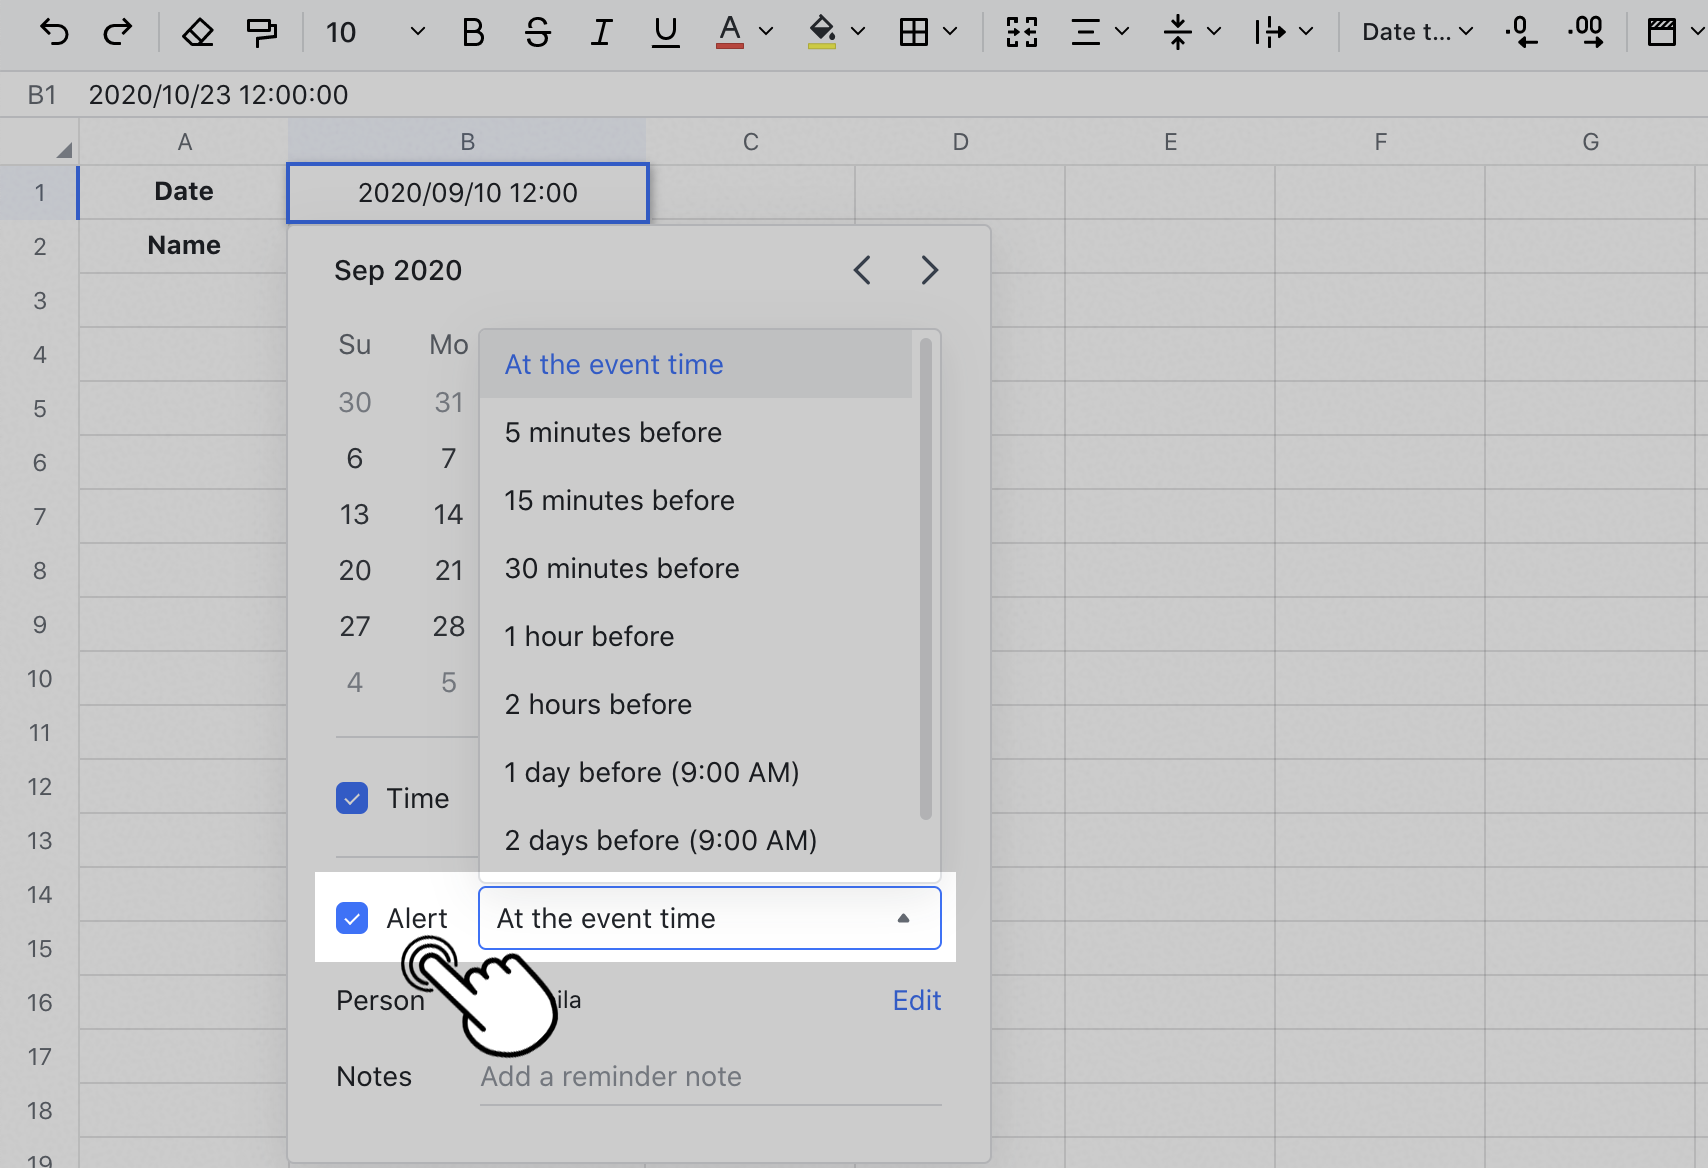Click the Redo icon
Screen dimensions: 1708x1168
tap(118, 32)
